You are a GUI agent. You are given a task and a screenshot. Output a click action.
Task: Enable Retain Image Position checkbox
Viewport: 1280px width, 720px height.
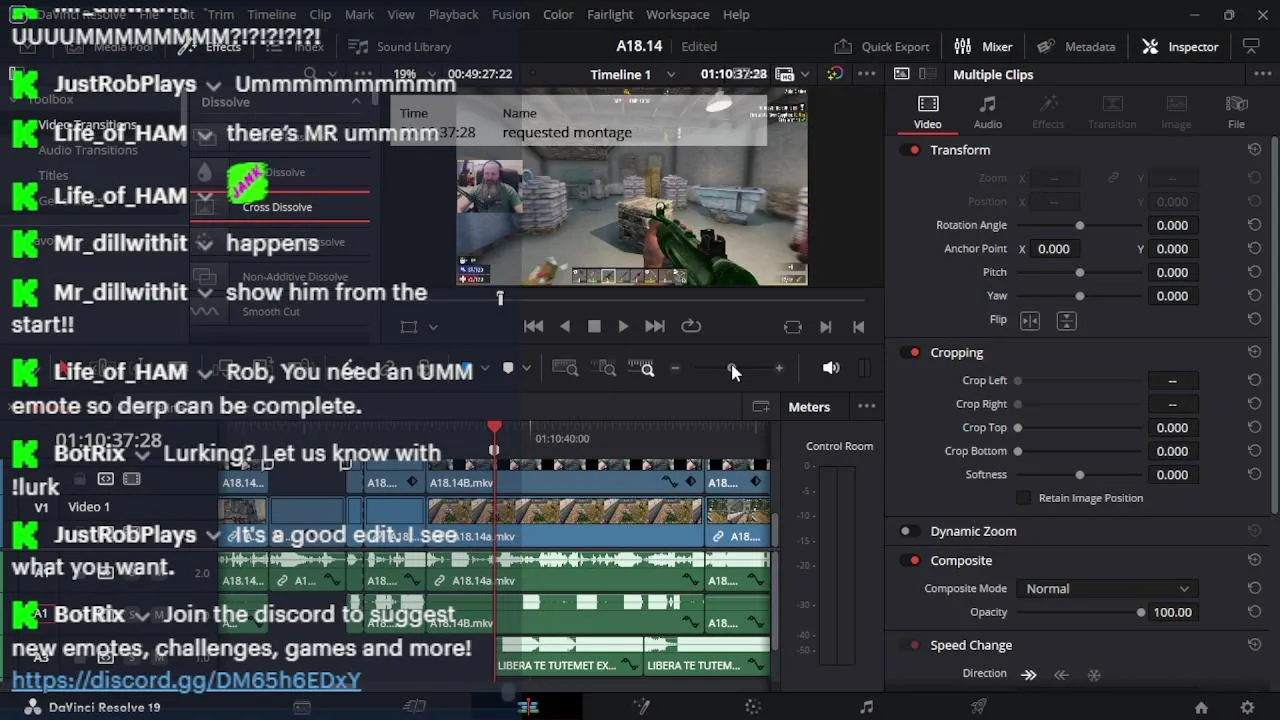click(x=1023, y=498)
